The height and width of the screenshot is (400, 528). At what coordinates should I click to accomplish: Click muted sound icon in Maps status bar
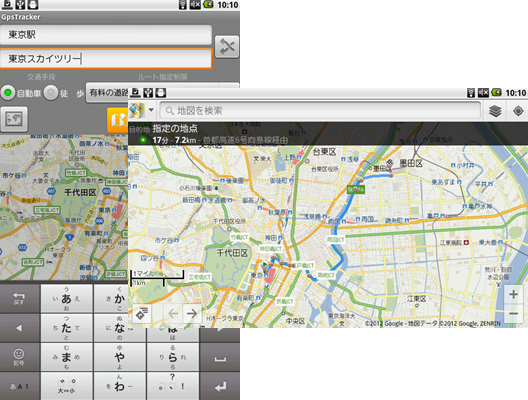pyautogui.click(x=483, y=93)
